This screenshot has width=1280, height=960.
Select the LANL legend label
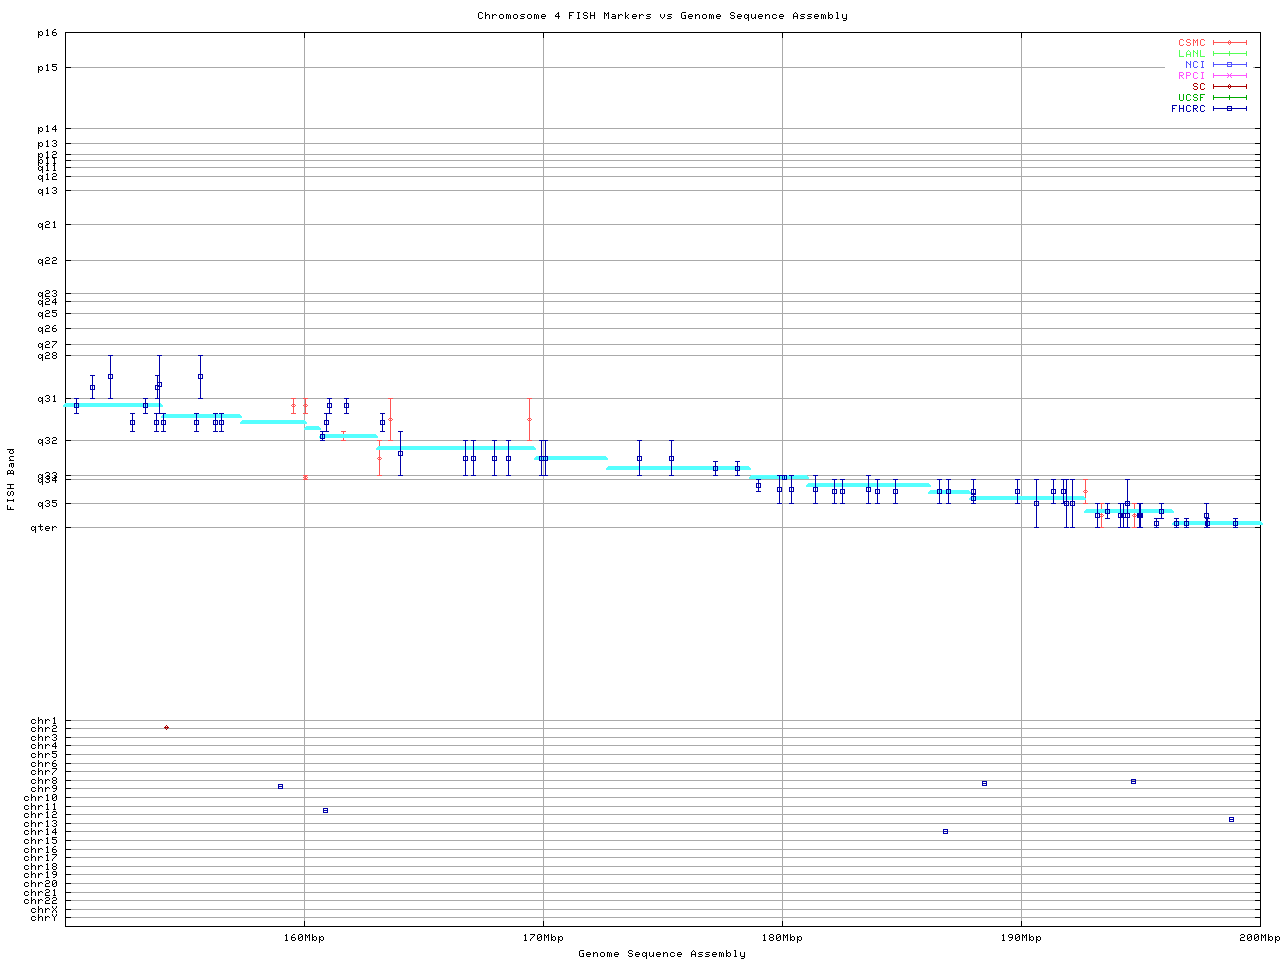coord(1191,54)
